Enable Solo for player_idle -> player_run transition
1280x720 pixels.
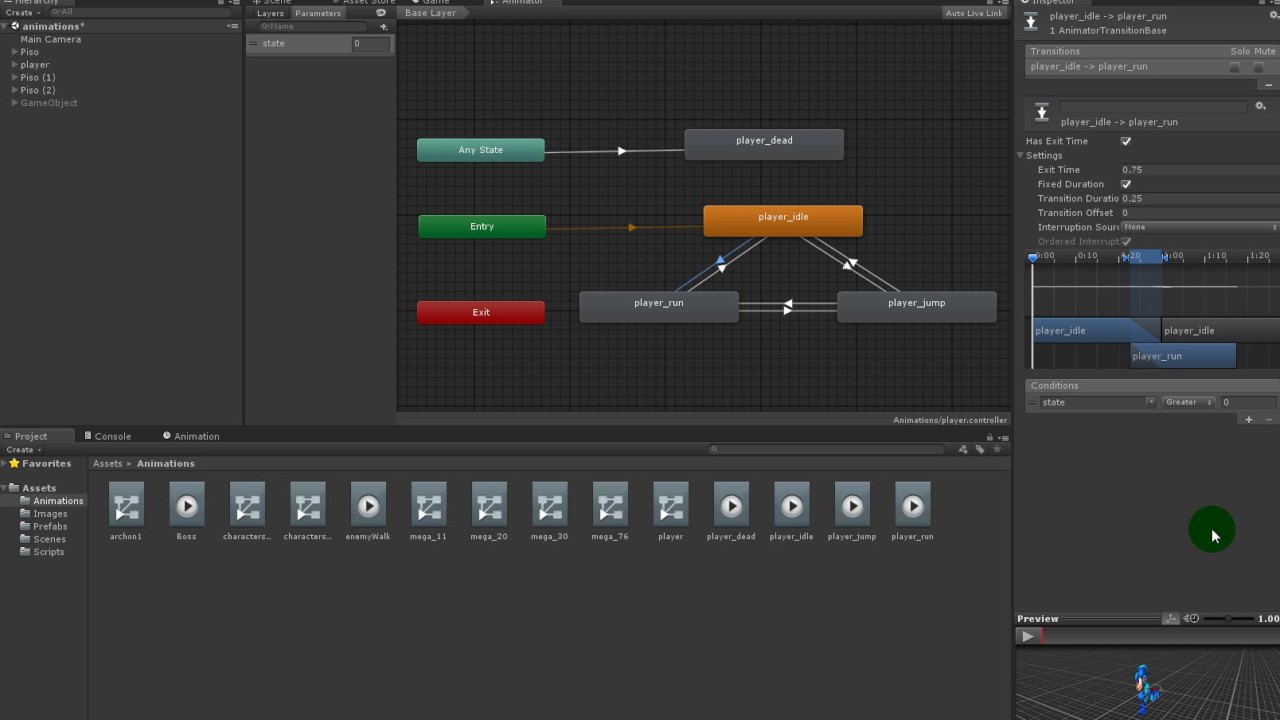1234,67
